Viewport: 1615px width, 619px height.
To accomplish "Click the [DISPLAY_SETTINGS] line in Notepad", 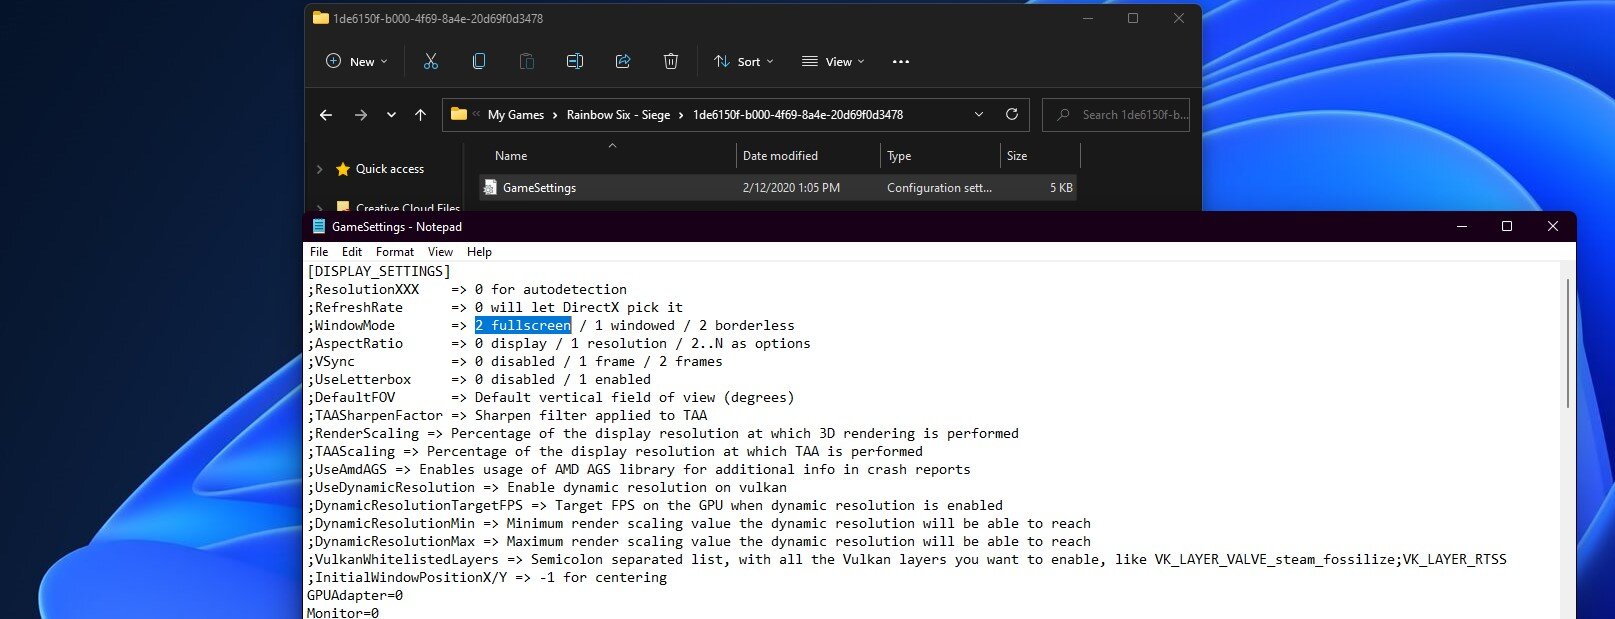I will point(379,271).
